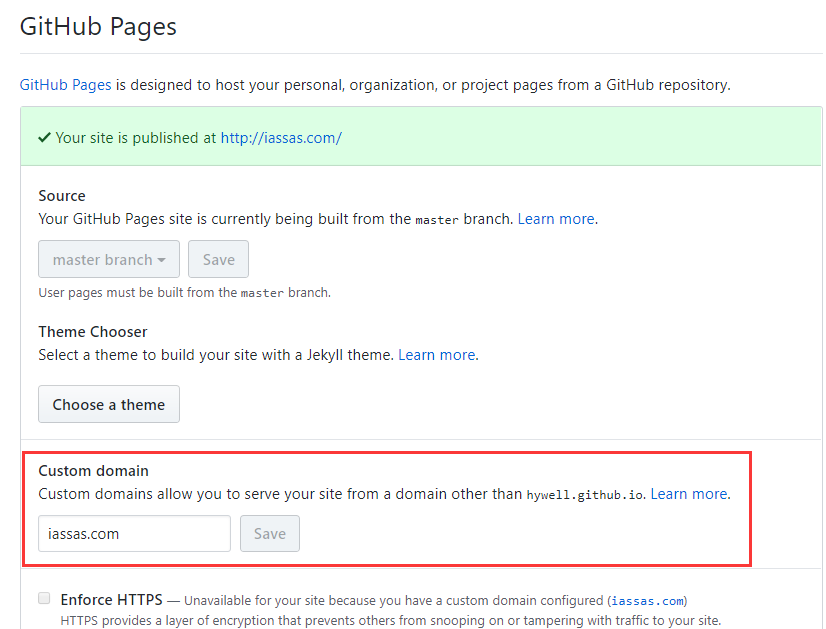This screenshot has height=629, width=826.
Task: Click Save next to the branch selector
Action: click(x=218, y=258)
